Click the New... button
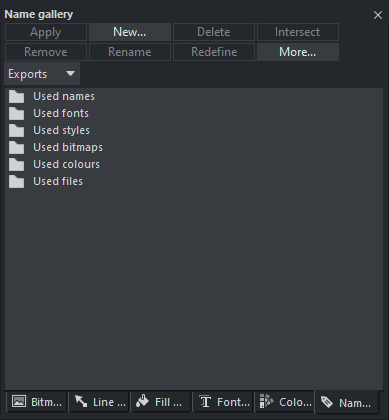 point(130,32)
